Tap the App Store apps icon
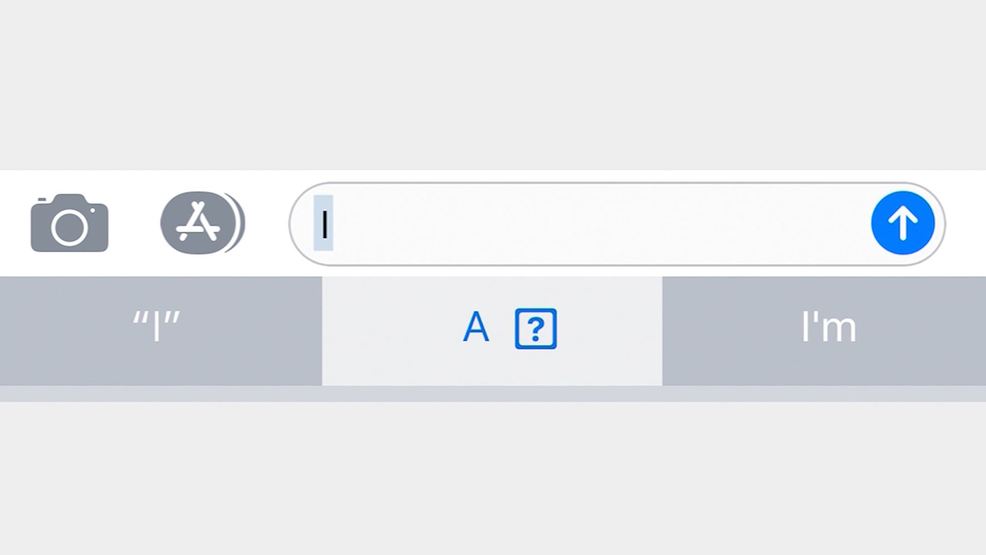Screen dimensions: 986x555 [202, 223]
